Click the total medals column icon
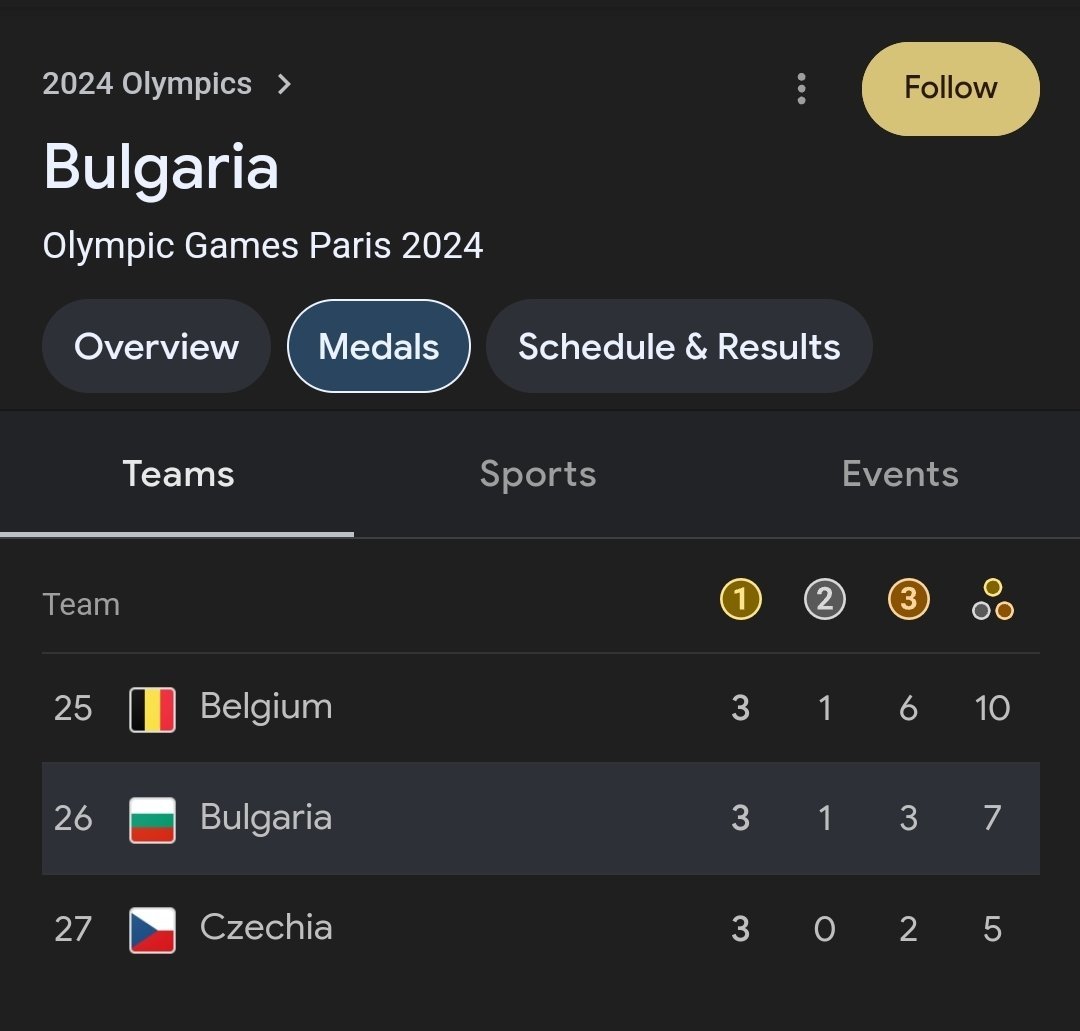This screenshot has width=1080, height=1031. (992, 600)
